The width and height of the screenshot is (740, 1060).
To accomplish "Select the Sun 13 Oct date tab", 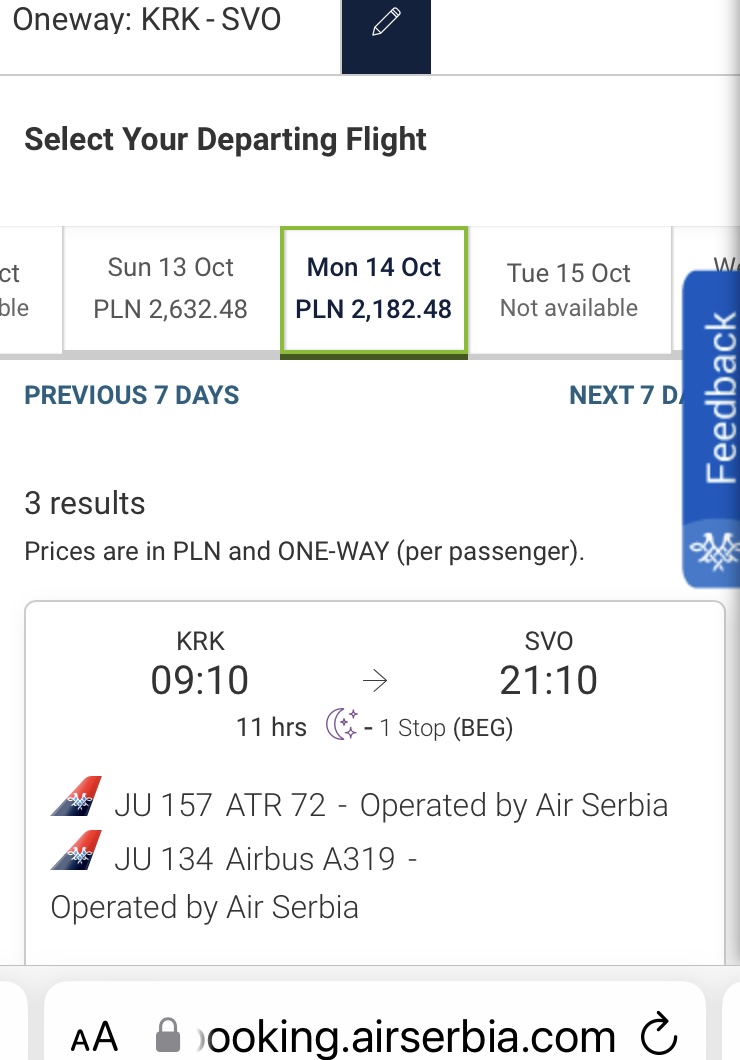I will pos(170,289).
